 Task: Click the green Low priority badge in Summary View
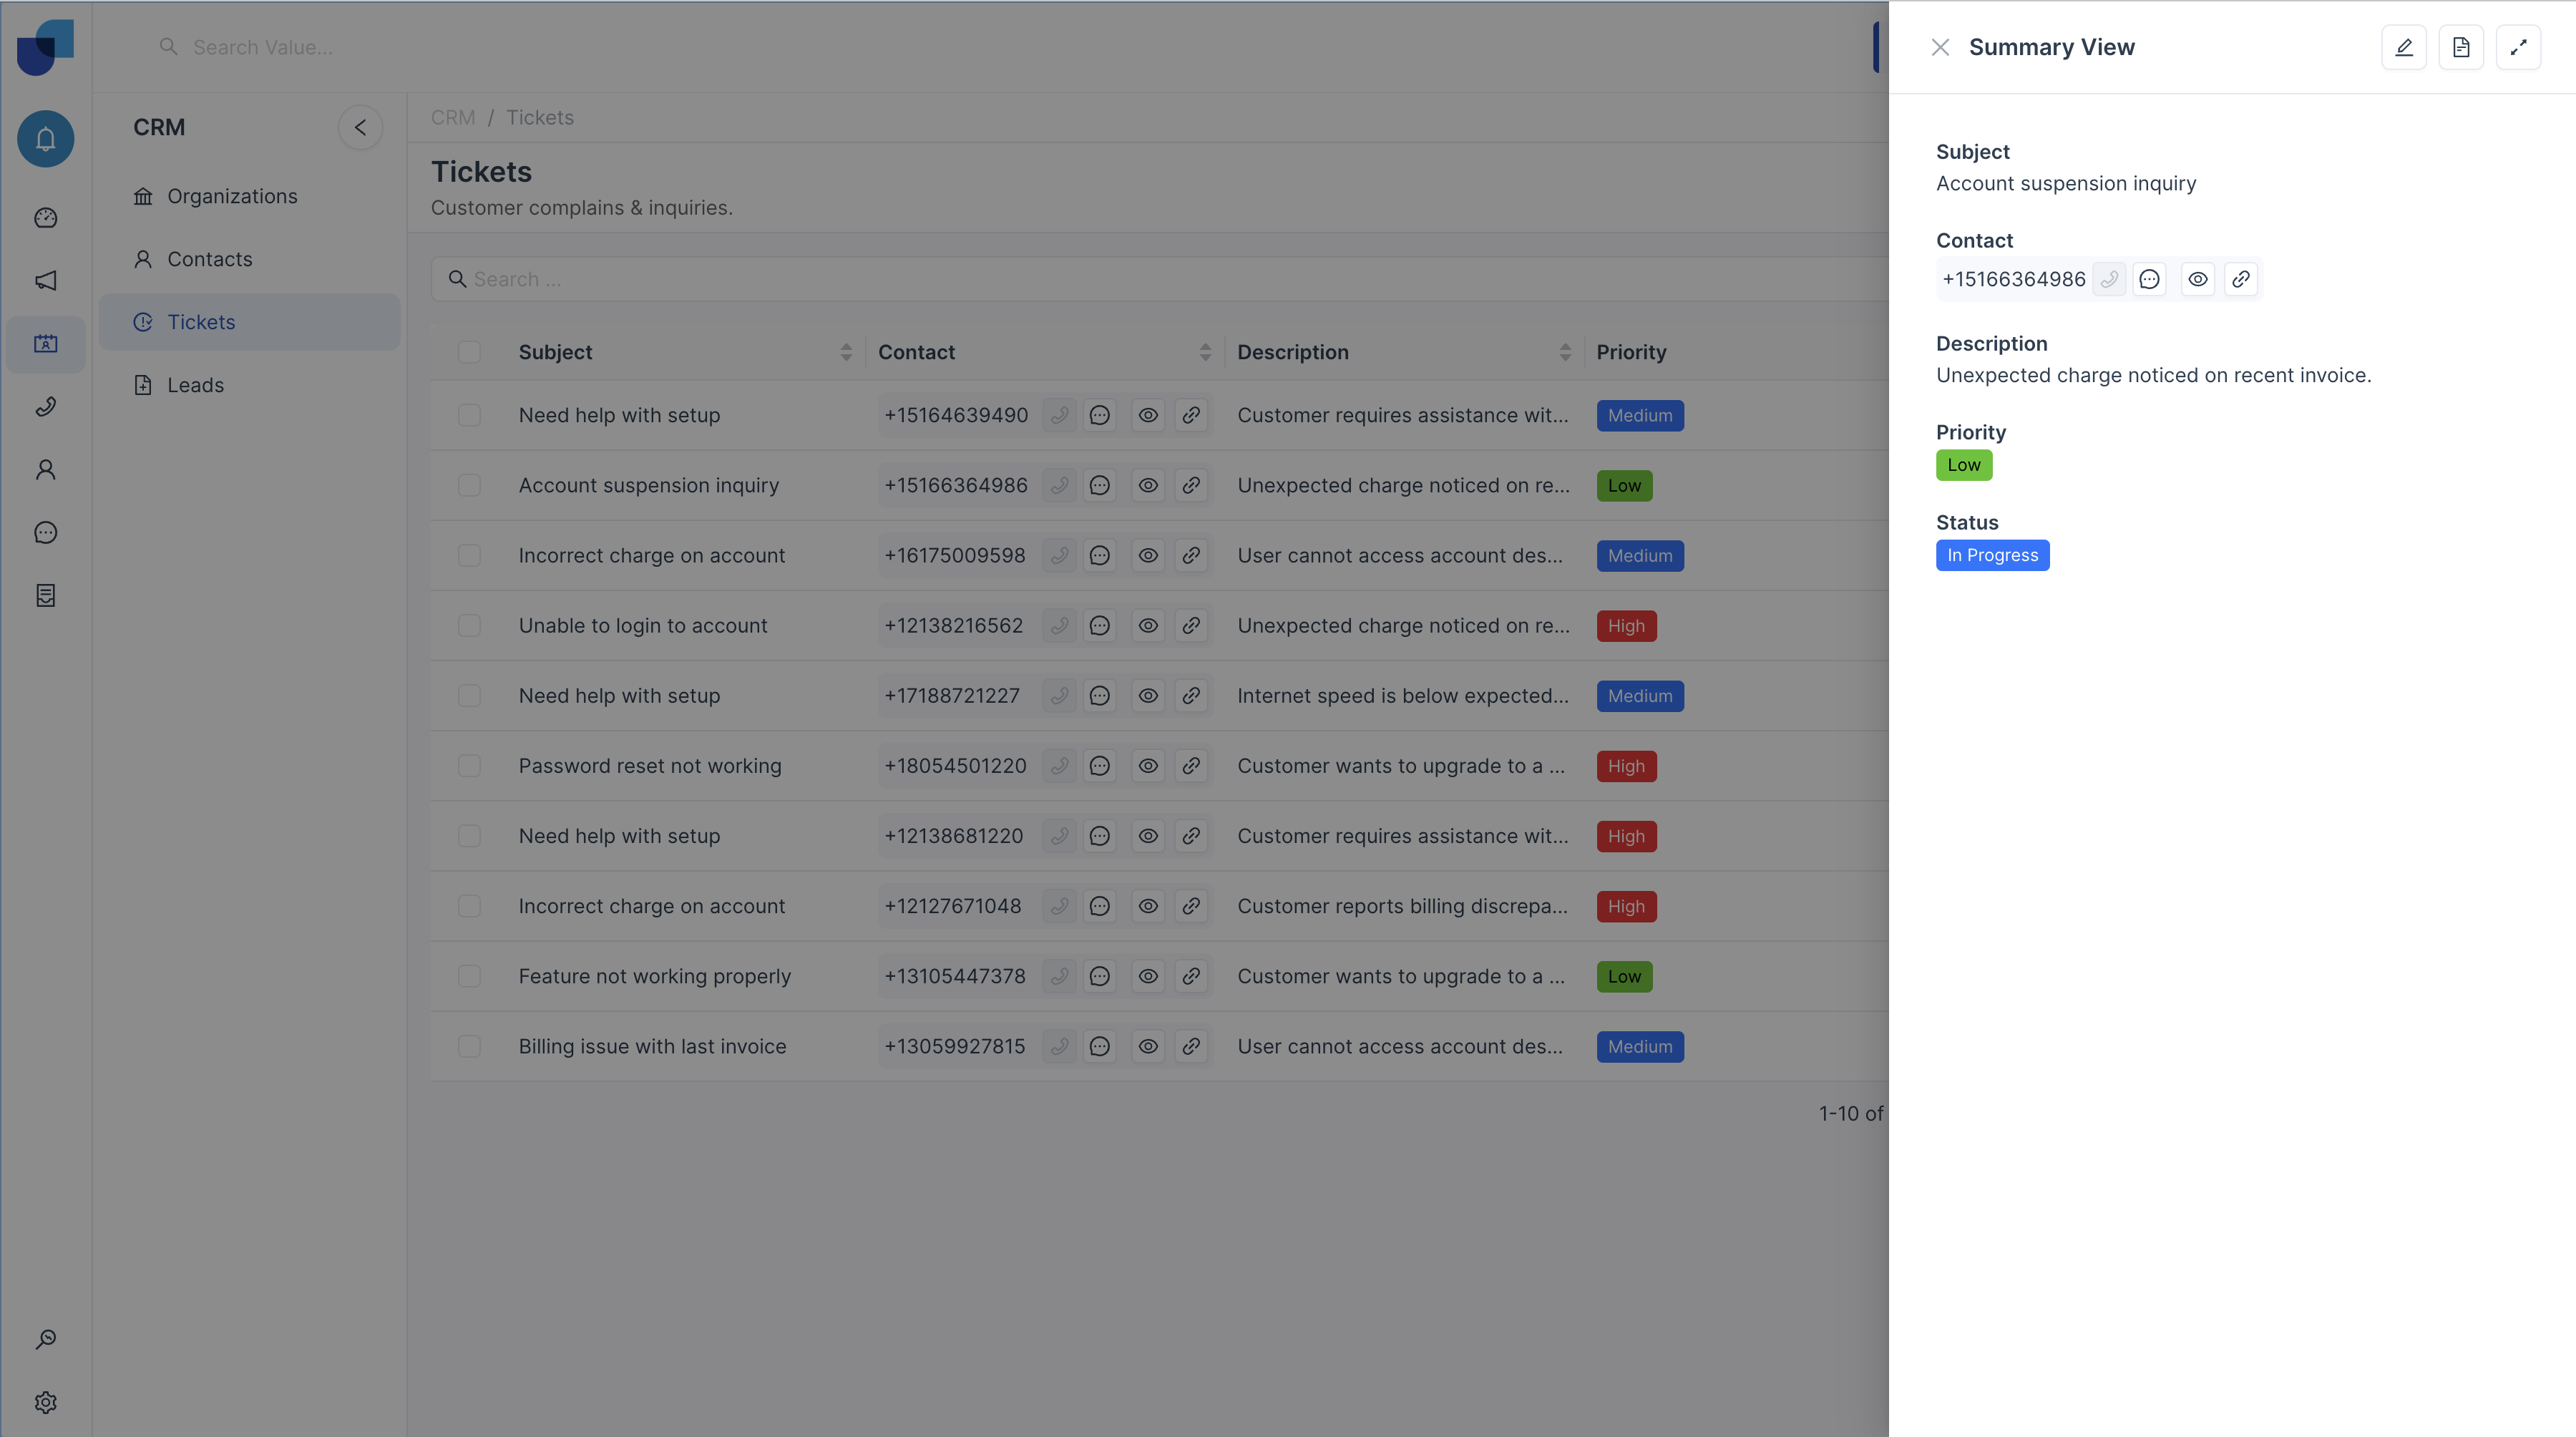1964,465
